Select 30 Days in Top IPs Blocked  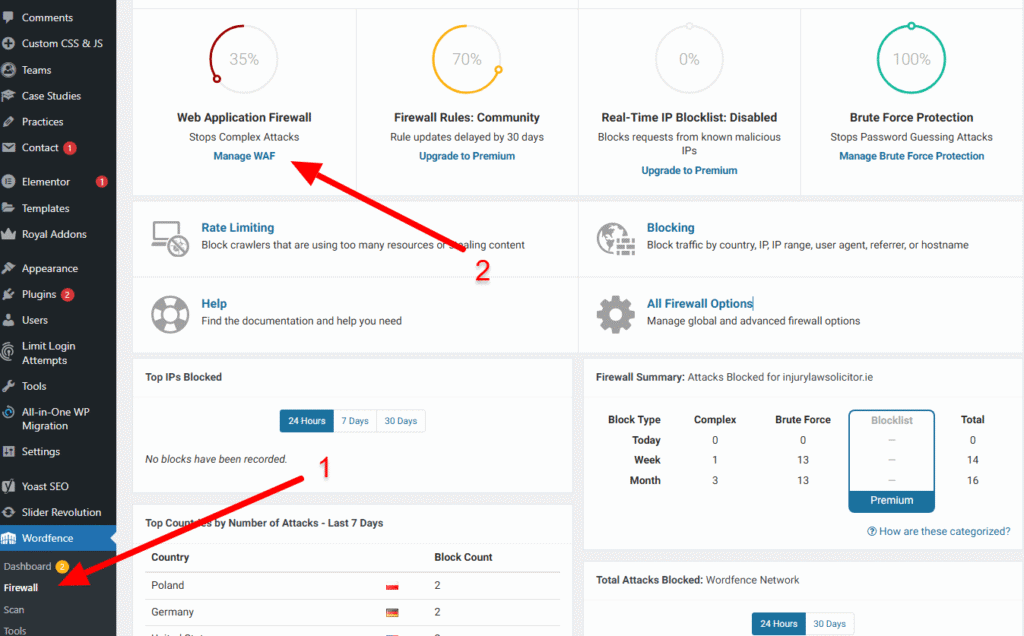click(x=400, y=421)
